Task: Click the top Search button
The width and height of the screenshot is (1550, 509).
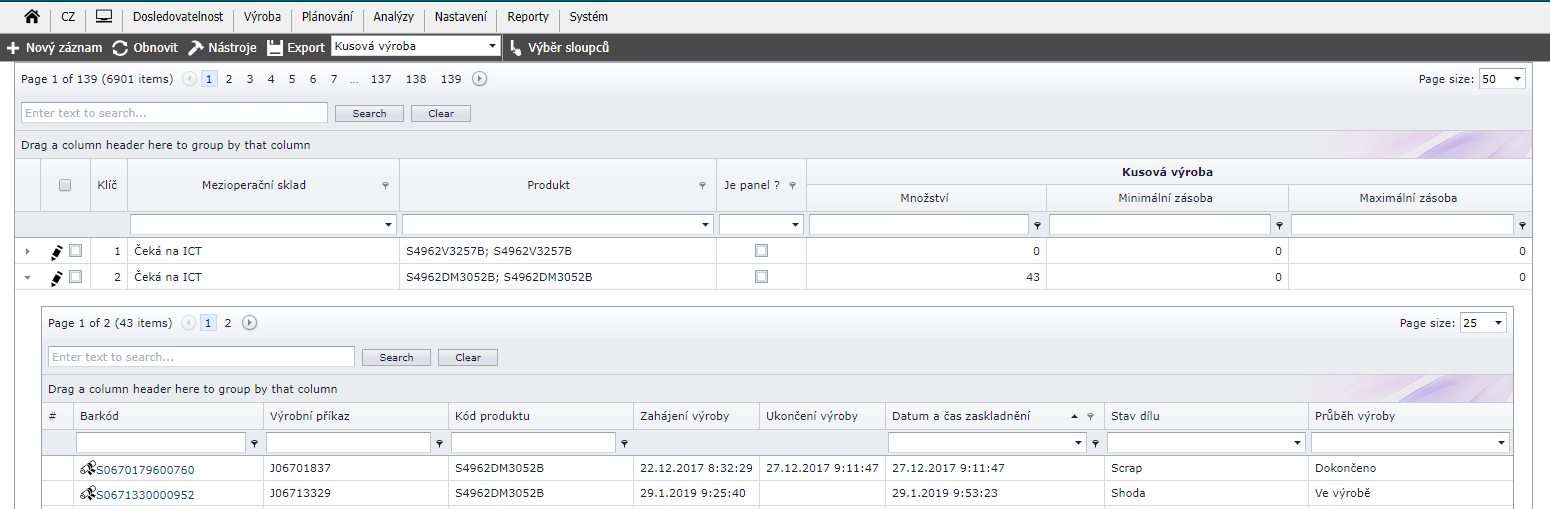Action: [x=369, y=114]
